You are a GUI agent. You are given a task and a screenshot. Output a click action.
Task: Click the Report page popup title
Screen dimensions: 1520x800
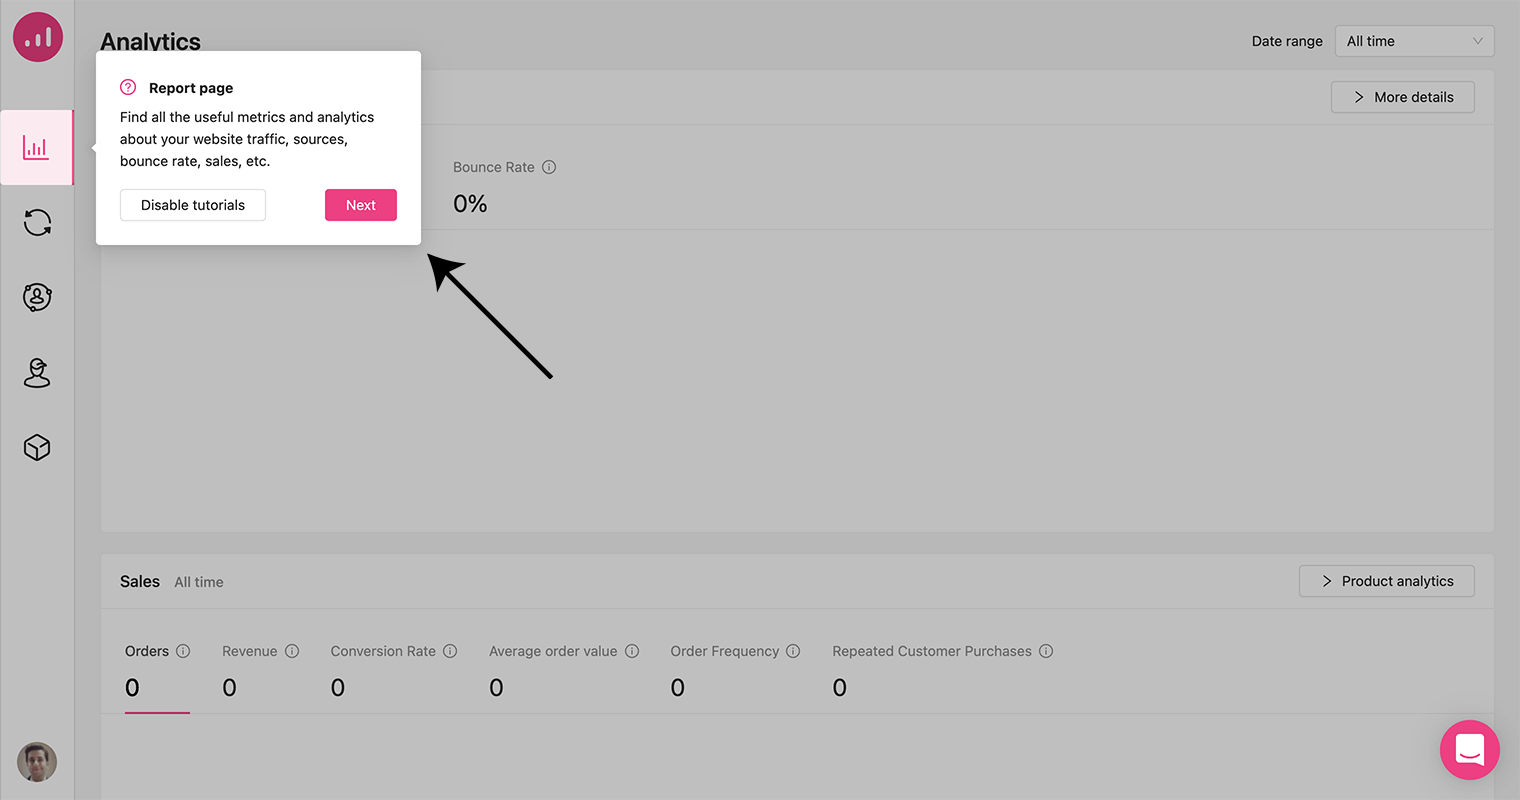[191, 88]
